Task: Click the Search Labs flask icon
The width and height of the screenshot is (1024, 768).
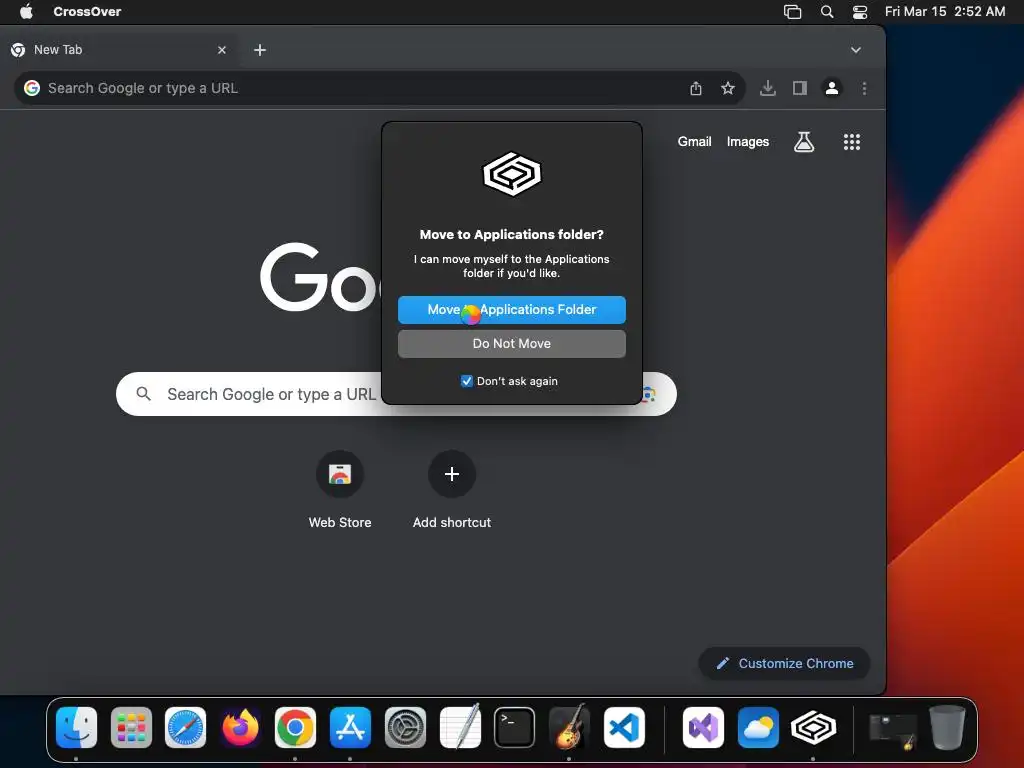Action: pos(804,142)
